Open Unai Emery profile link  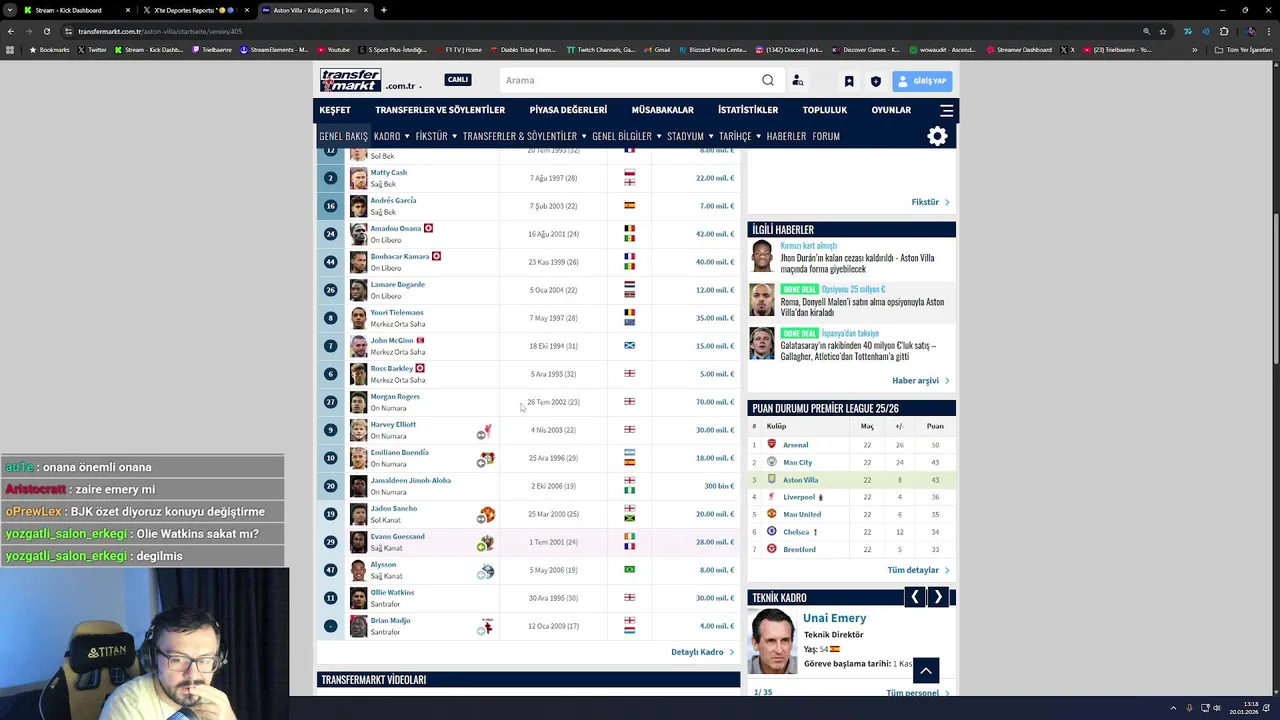(x=835, y=618)
